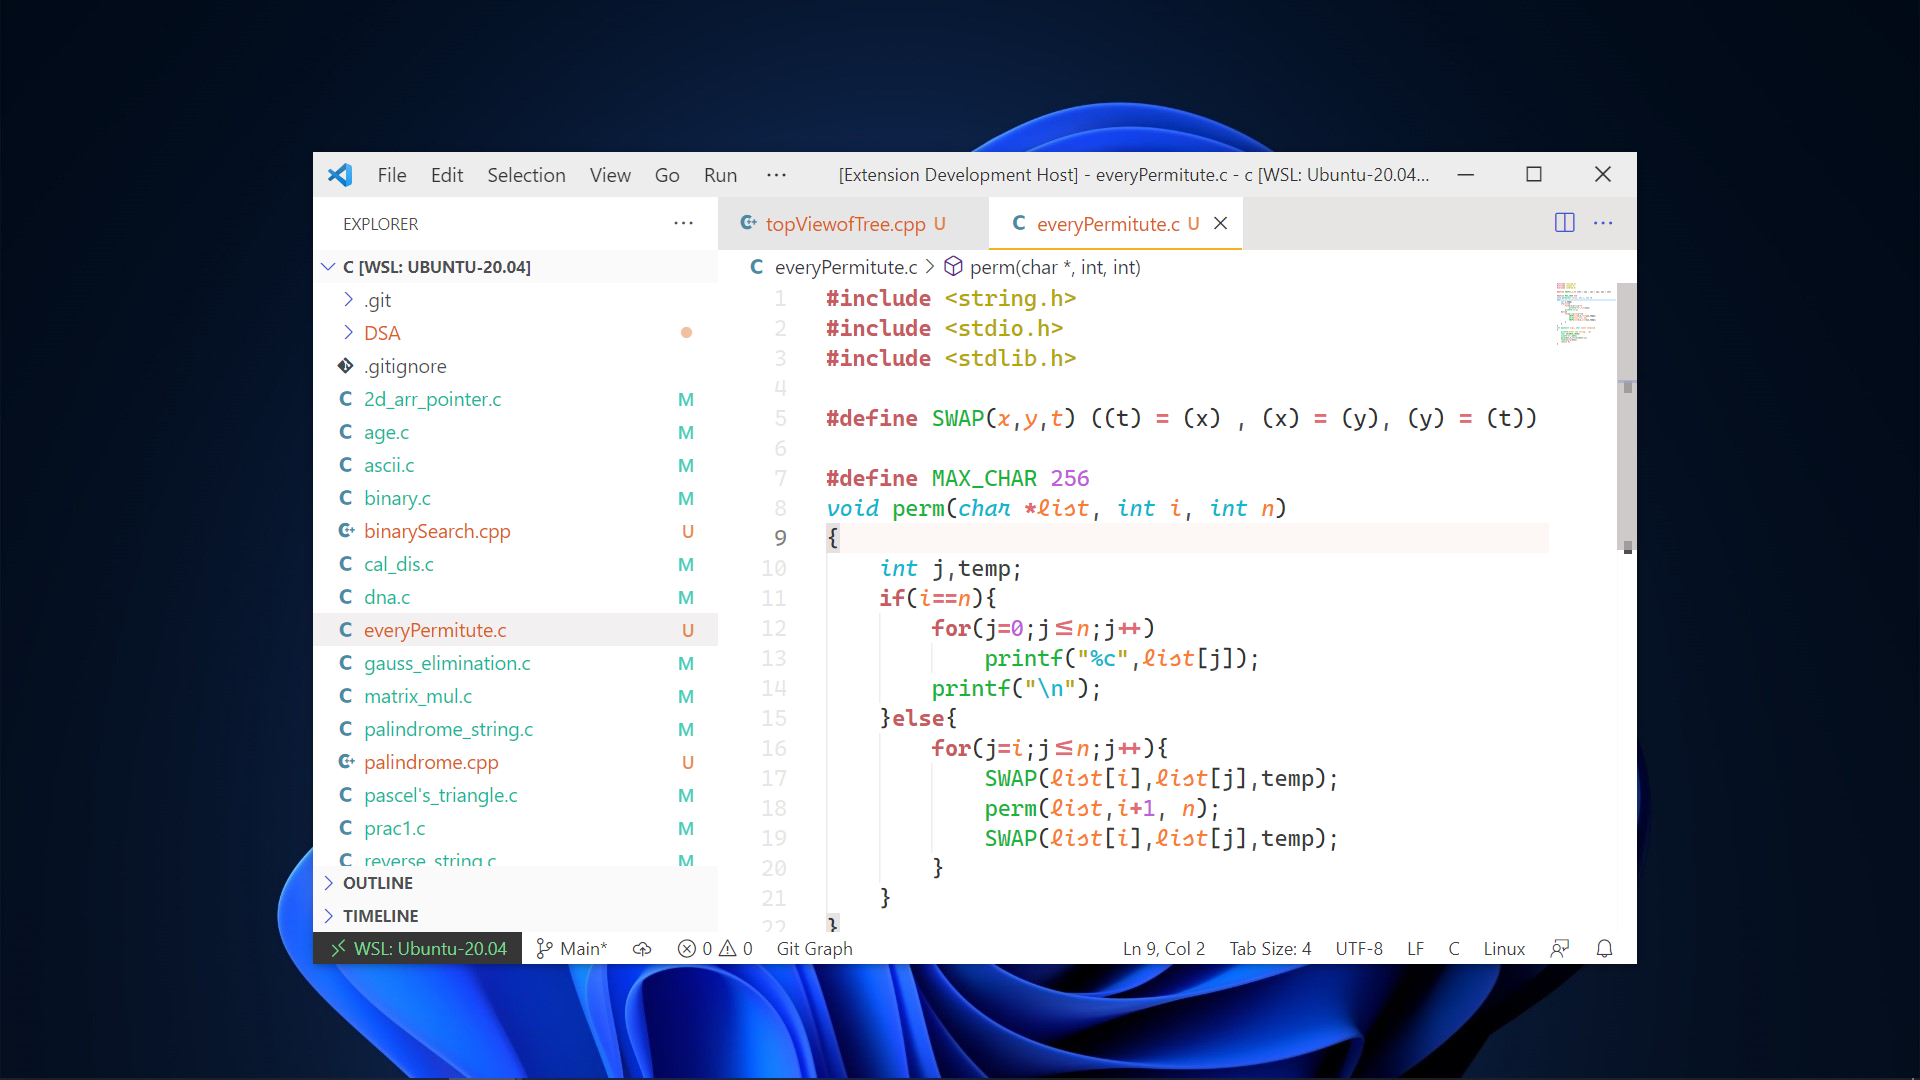Open age.c file
The height and width of the screenshot is (1080, 1920).
point(516,432)
